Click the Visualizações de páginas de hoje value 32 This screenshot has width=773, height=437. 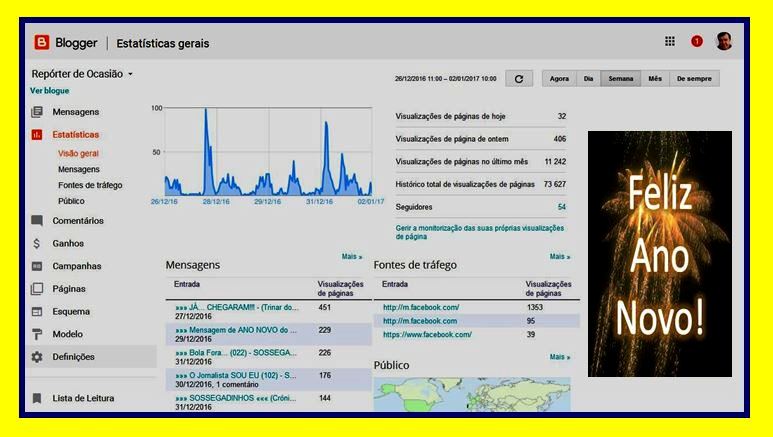(x=562, y=116)
